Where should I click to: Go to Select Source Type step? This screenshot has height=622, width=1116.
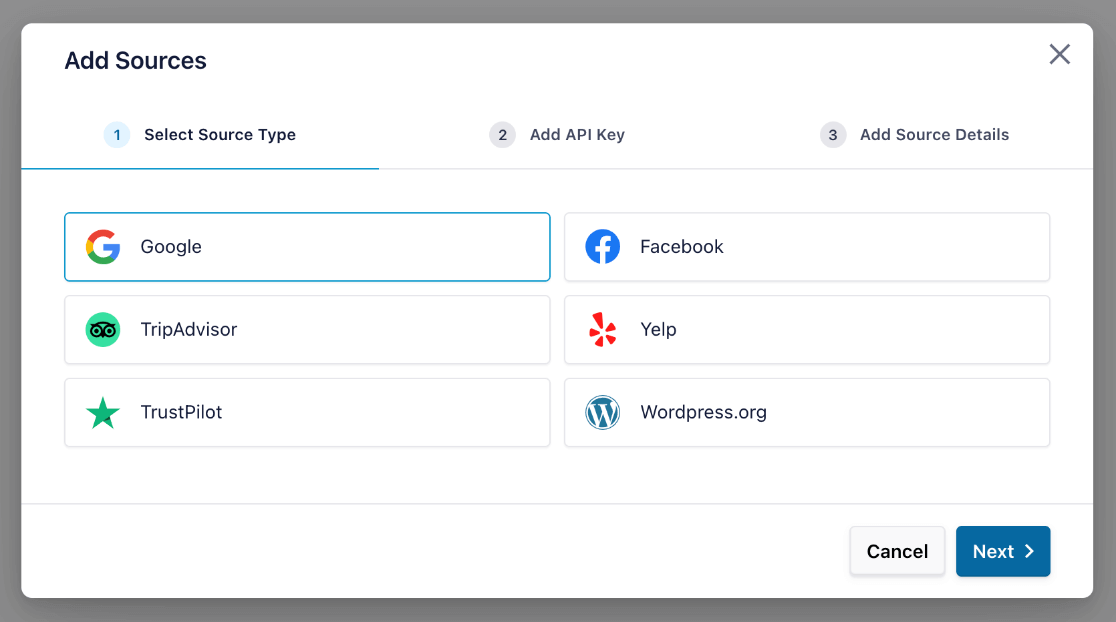click(x=219, y=135)
